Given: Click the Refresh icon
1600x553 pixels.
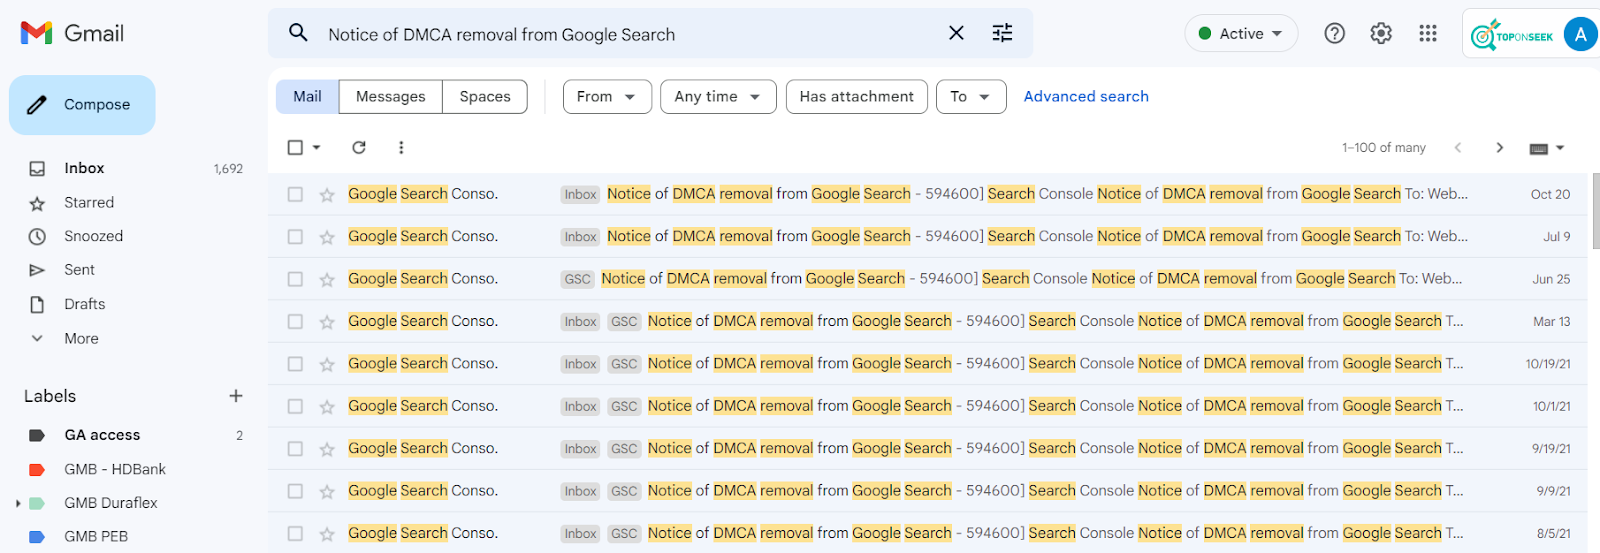Looking at the screenshot, I should tap(359, 147).
